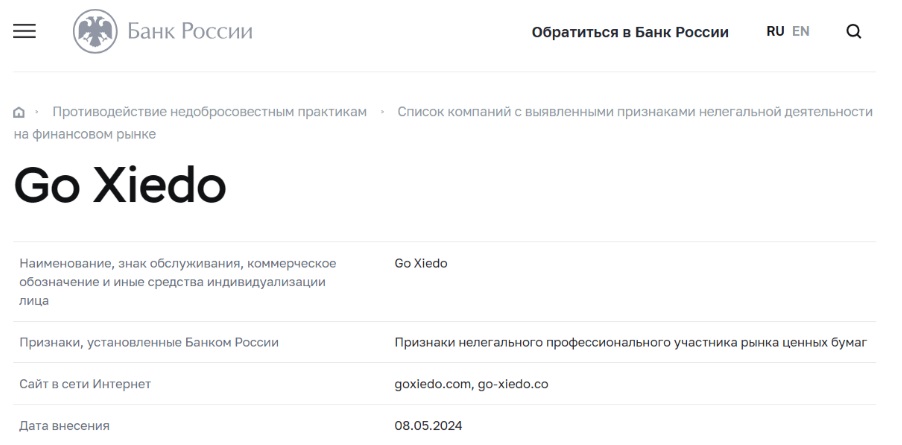This screenshot has height=445, width=902.
Task: Click the large 'Go Xiedo' page heading
Action: coord(120,185)
